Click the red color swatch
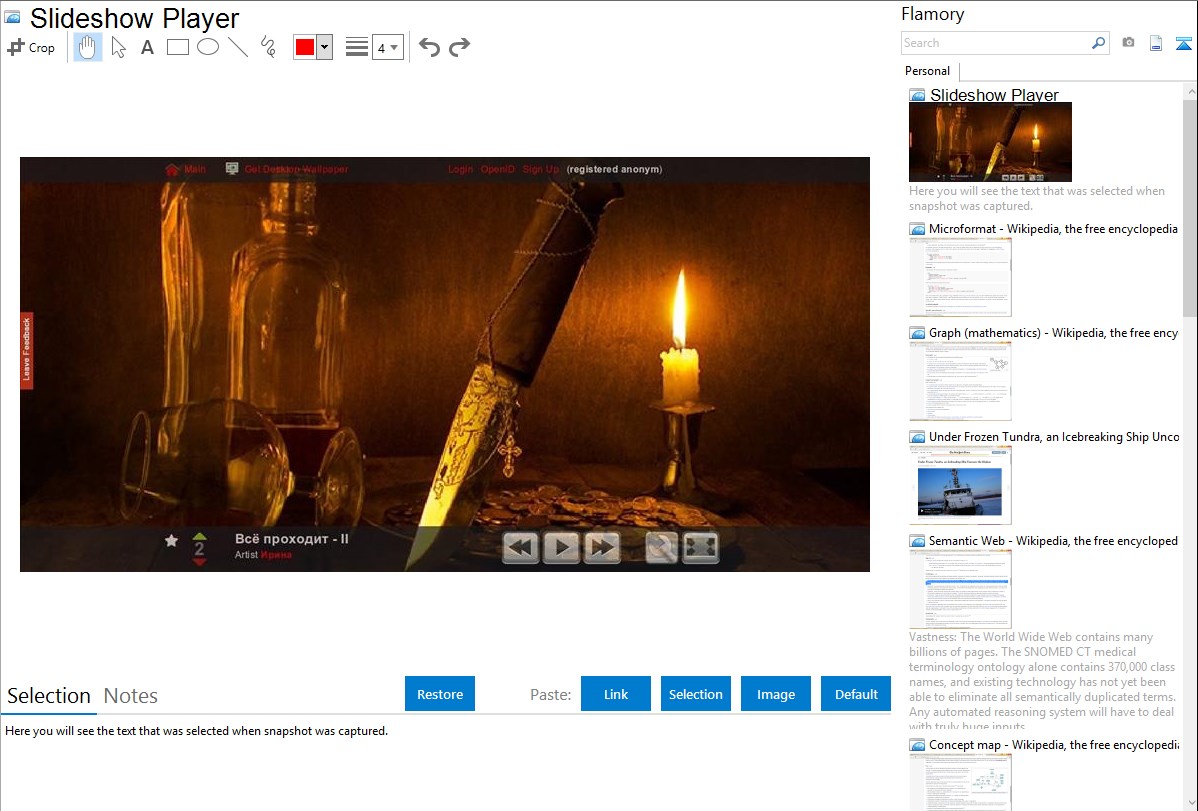Image resolution: width=1198 pixels, height=811 pixels. click(305, 47)
